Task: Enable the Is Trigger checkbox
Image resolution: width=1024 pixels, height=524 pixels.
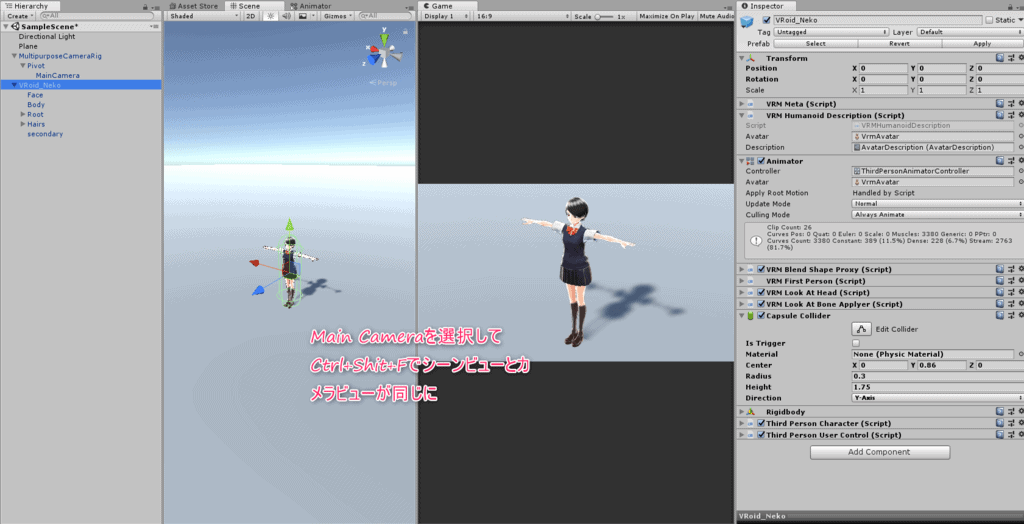Action: [855, 342]
